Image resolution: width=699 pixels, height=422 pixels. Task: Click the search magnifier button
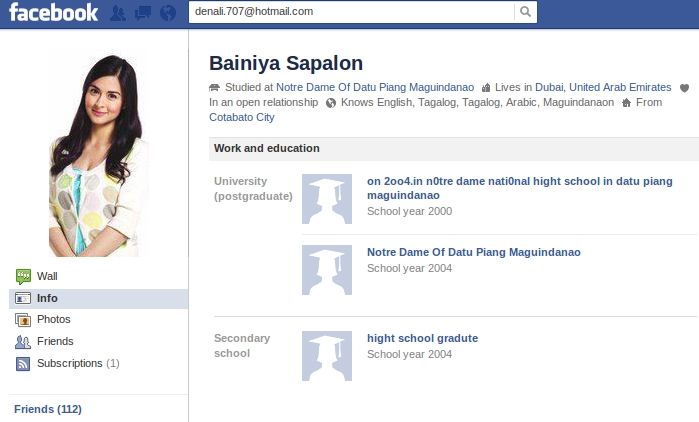525,12
